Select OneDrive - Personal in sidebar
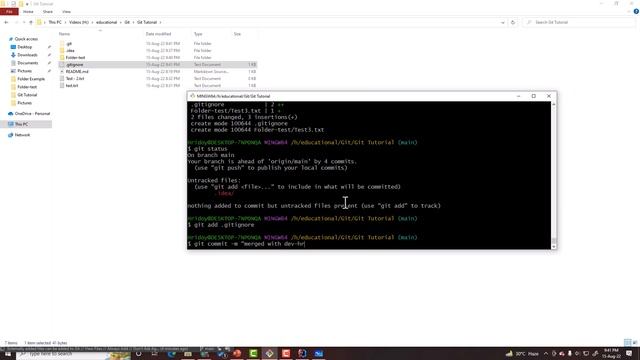This screenshot has width=640, height=360. 32,113
